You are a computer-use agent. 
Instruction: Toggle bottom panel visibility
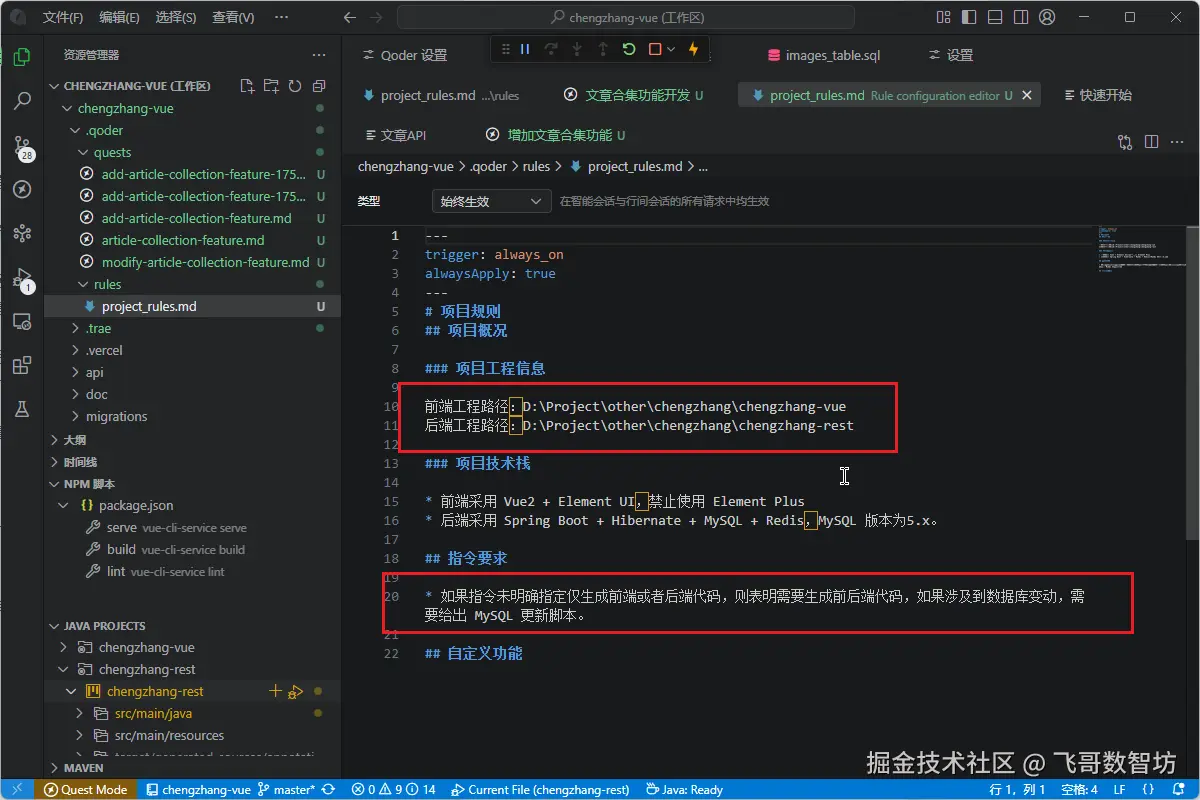(995, 17)
